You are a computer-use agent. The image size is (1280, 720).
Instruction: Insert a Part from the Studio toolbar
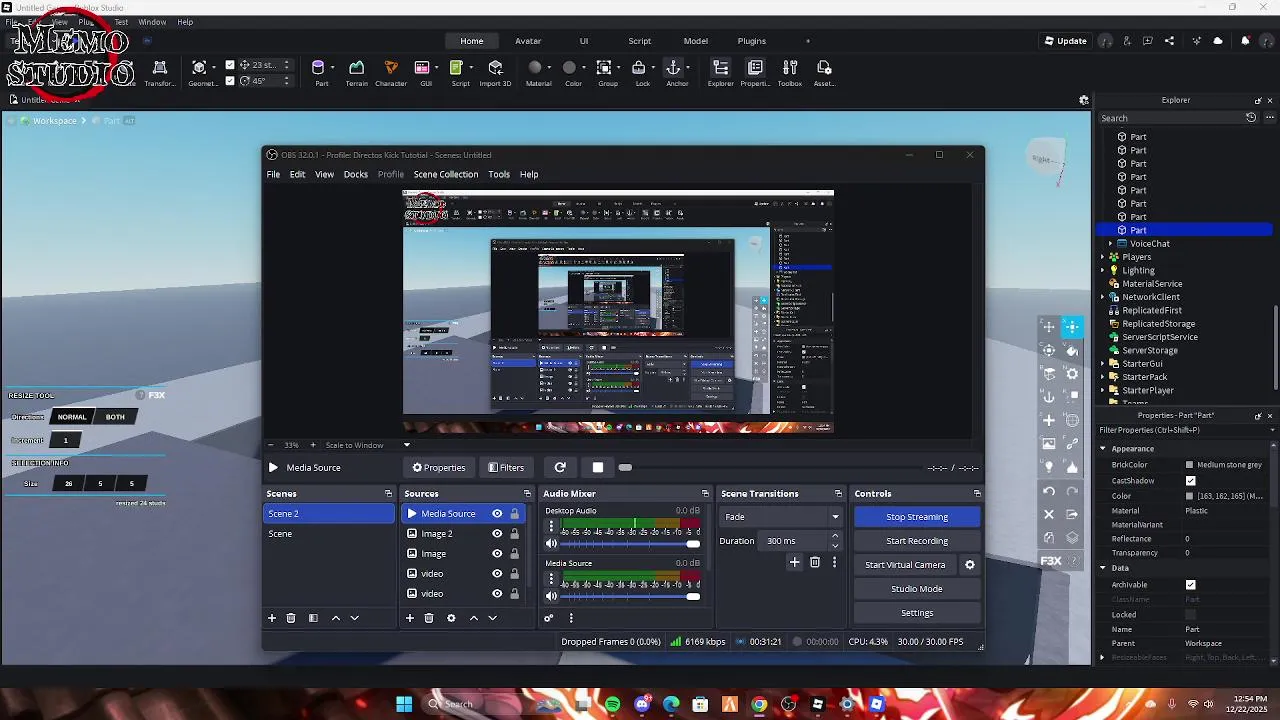[x=319, y=72]
